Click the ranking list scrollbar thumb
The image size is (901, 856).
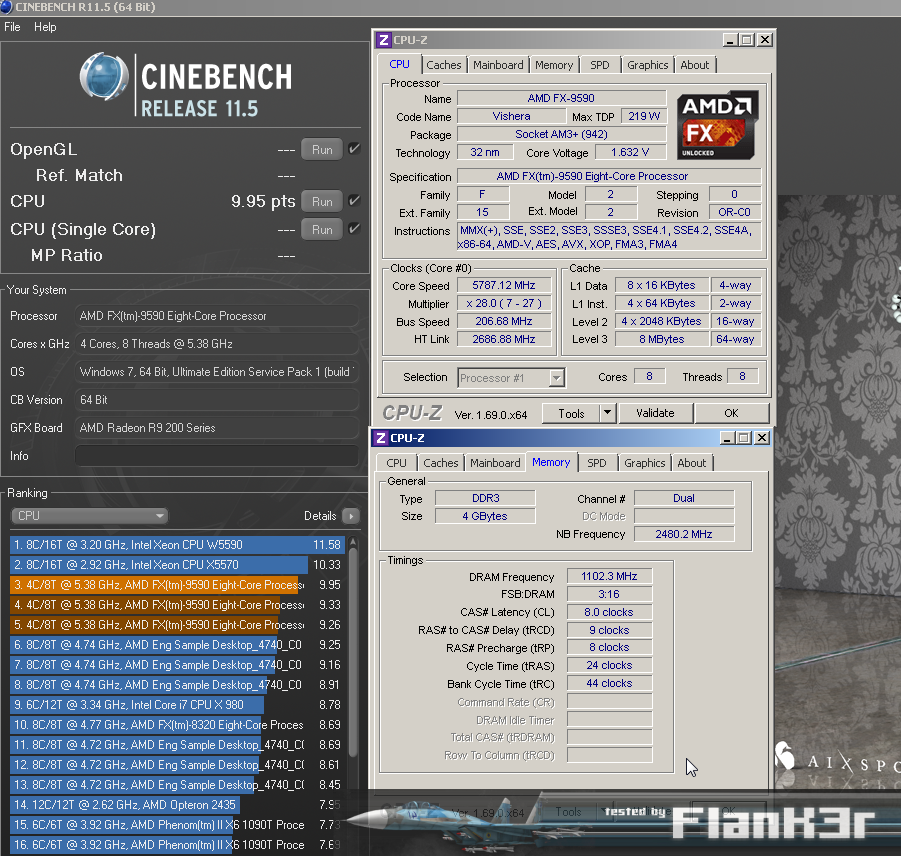[x=353, y=652]
